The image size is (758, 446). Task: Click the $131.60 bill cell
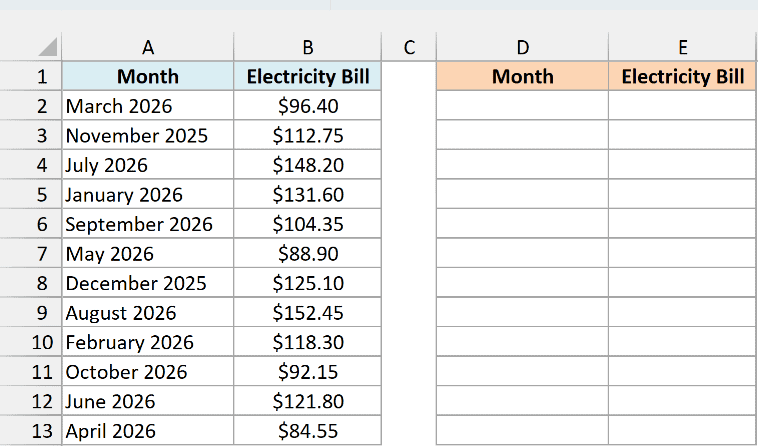coord(307,194)
